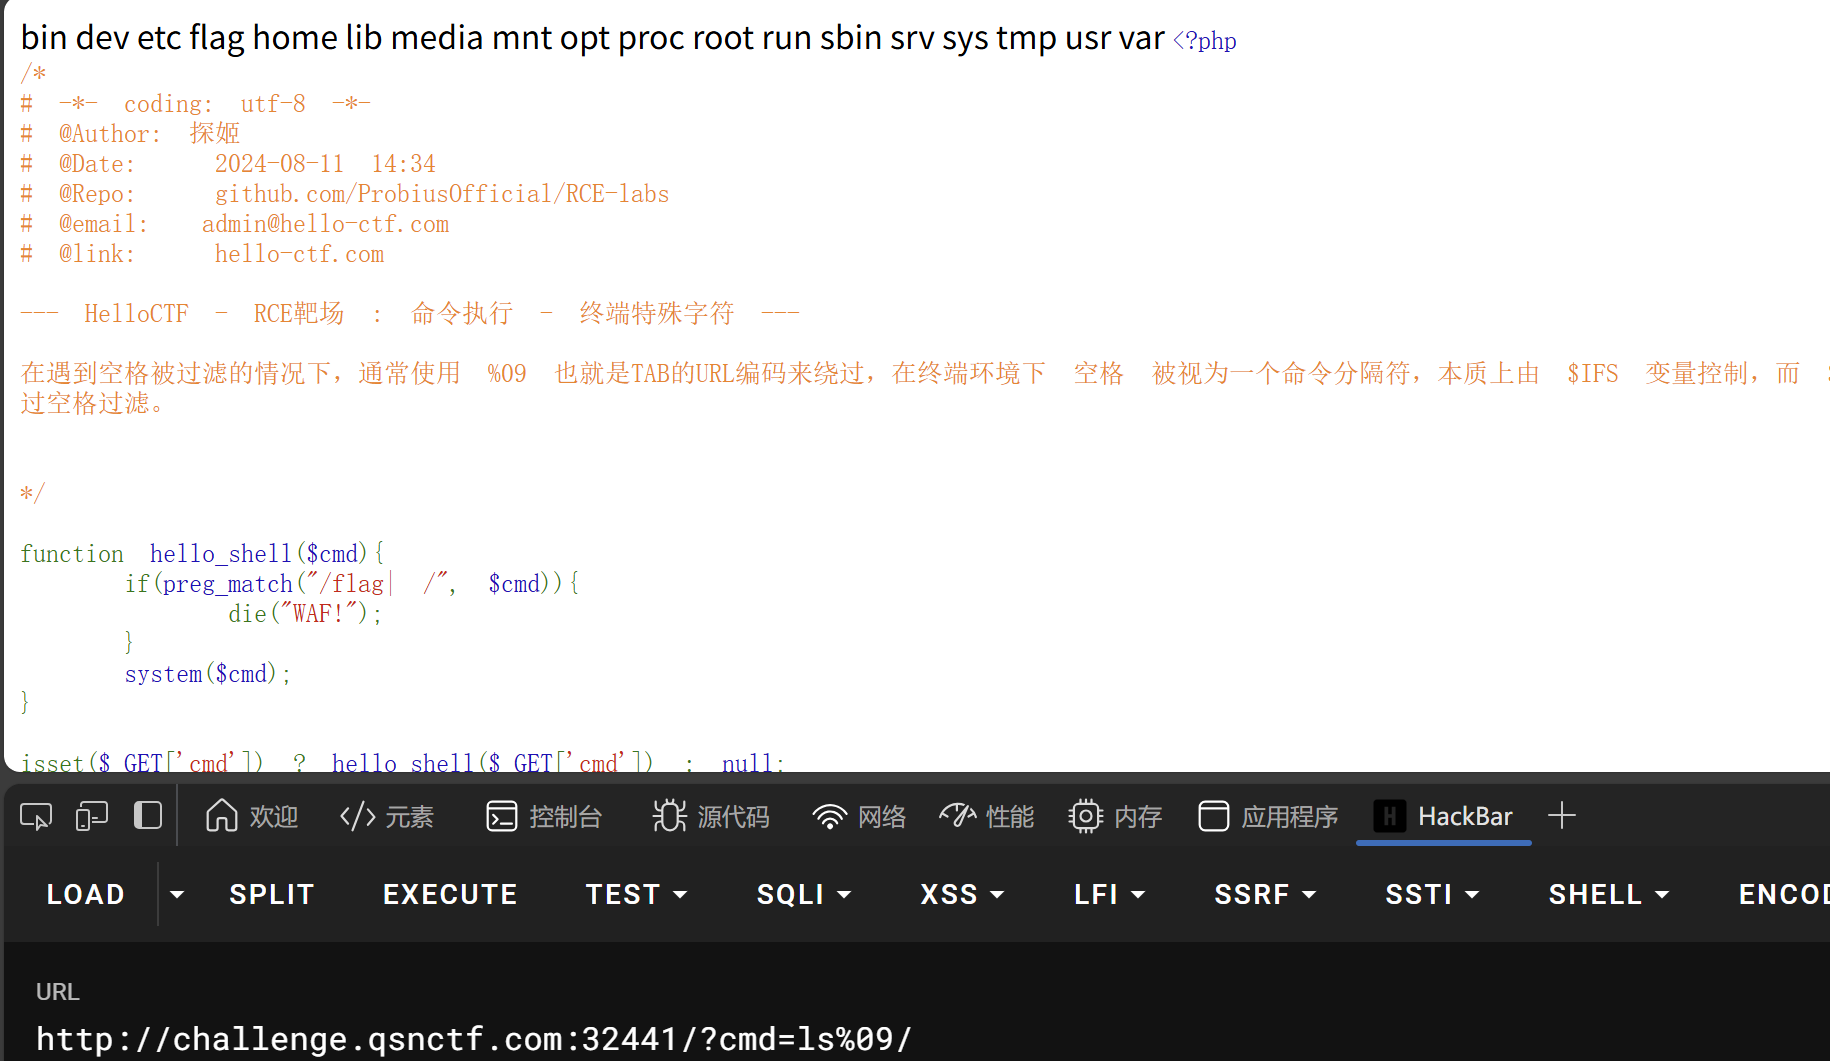This screenshot has height=1061, width=1830.
Task: Open the 欢迎 welcome tab
Action: point(252,817)
